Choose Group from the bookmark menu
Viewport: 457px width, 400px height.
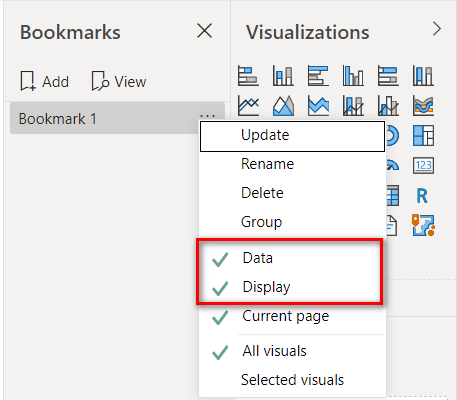(292, 222)
